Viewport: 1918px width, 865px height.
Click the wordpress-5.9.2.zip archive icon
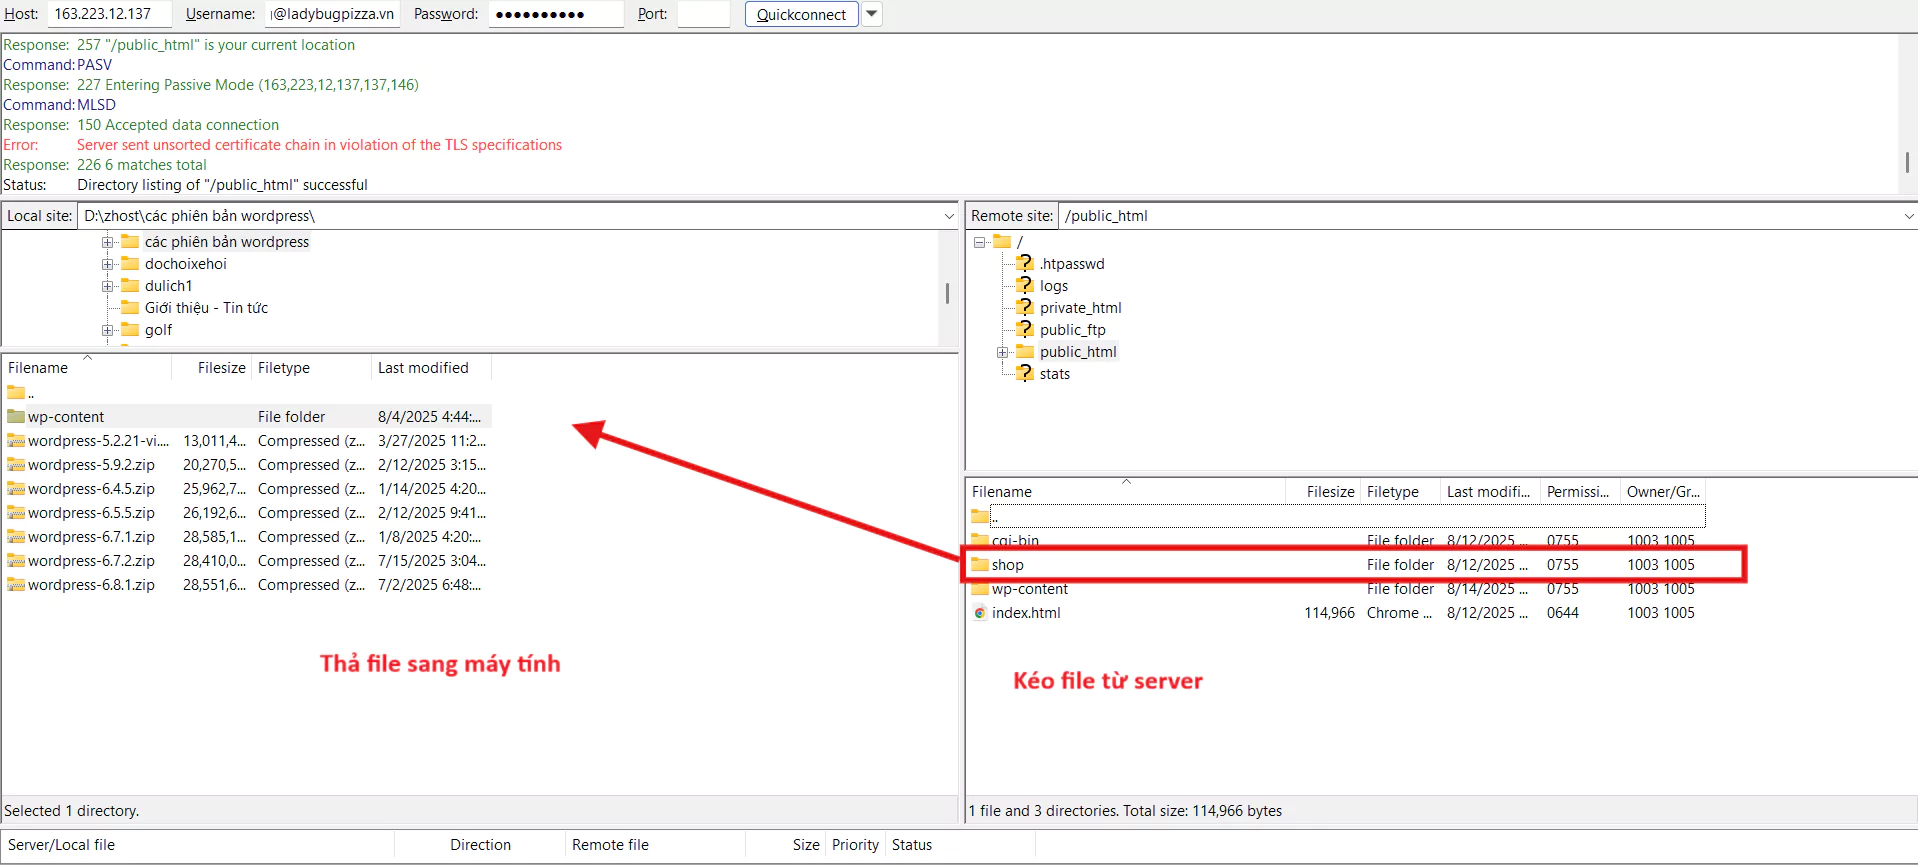click(x=16, y=464)
